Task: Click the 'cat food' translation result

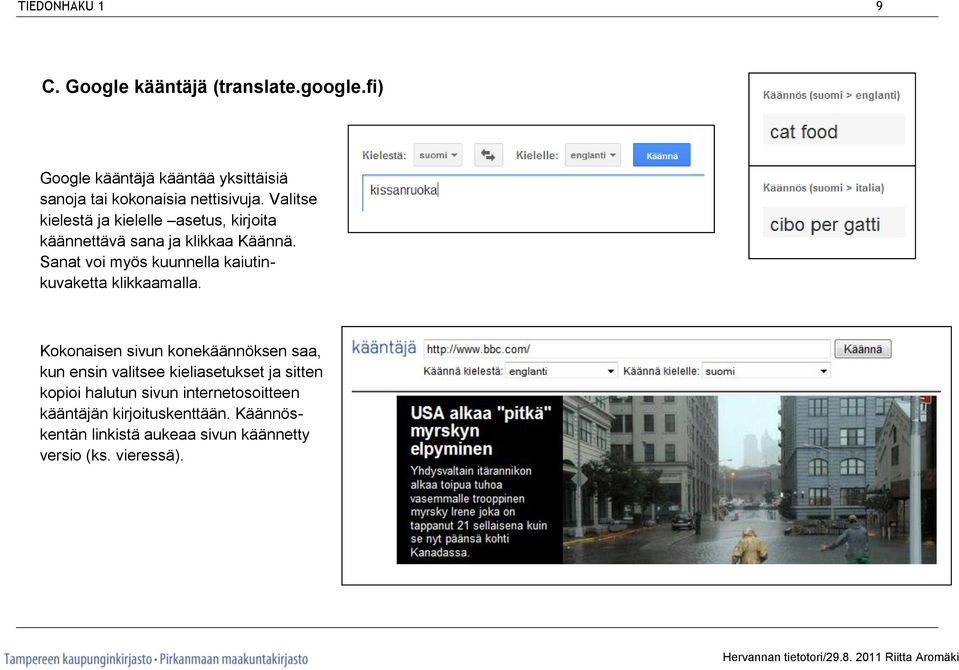Action: [x=804, y=132]
